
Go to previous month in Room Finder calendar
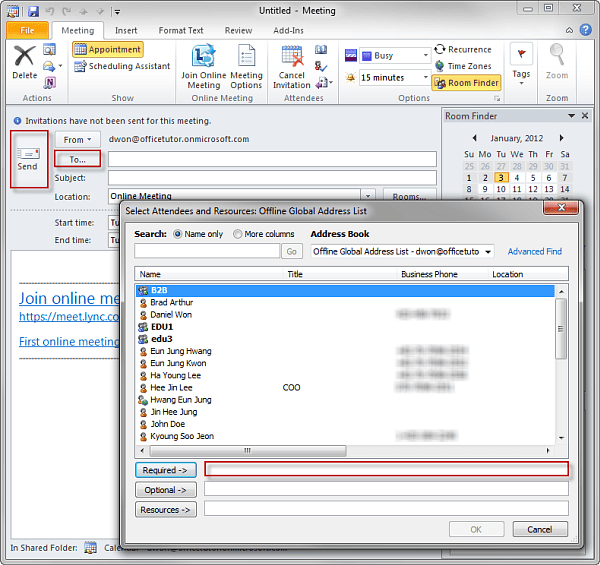(x=474, y=138)
